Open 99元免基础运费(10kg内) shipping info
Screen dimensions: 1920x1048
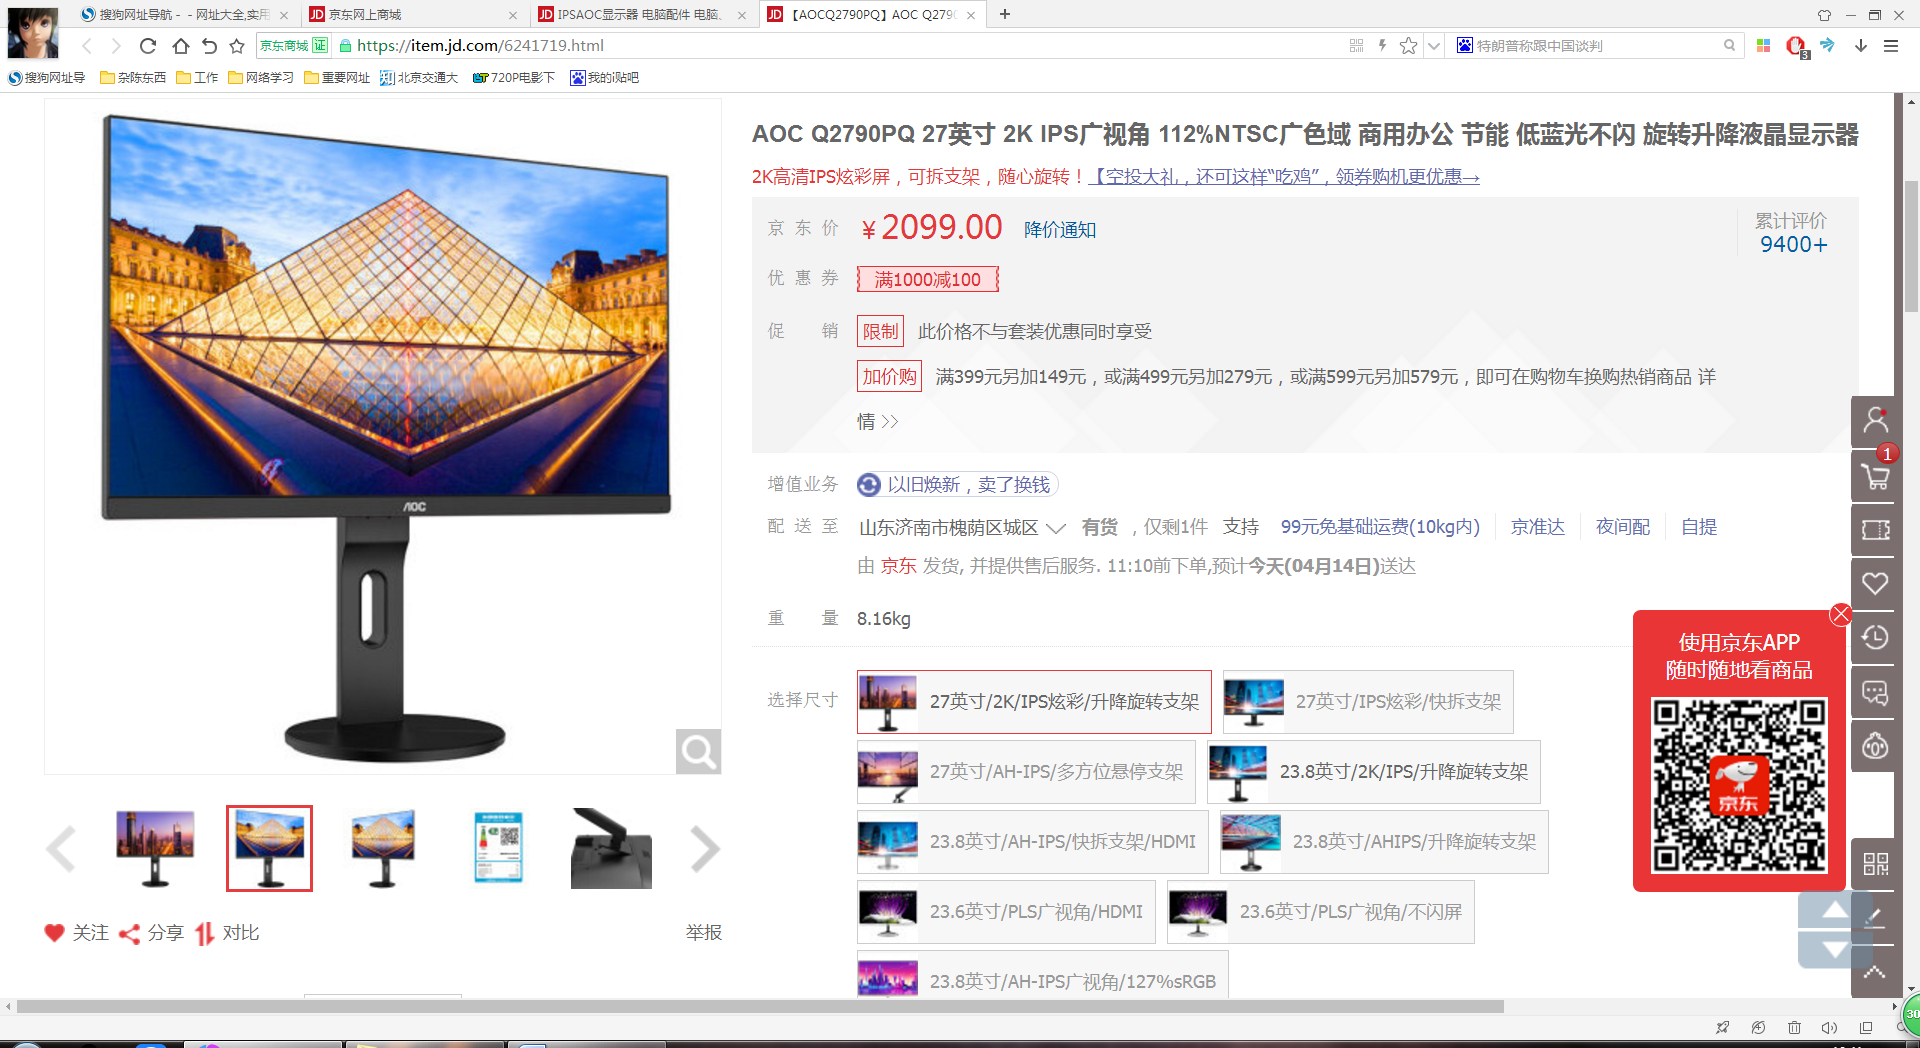(x=1380, y=527)
